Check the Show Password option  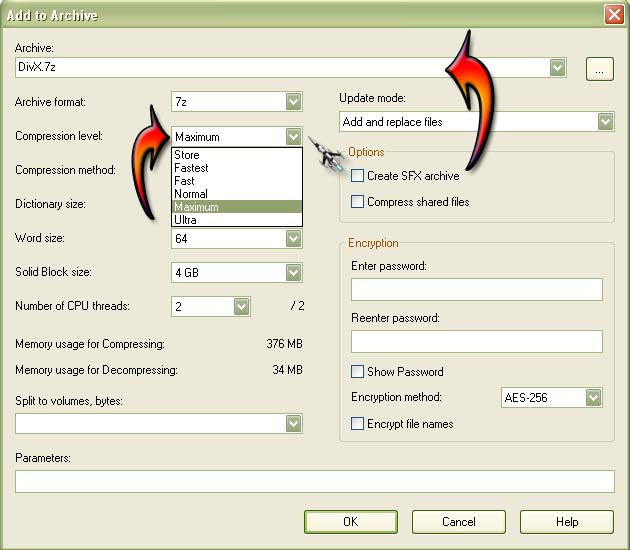pos(358,372)
